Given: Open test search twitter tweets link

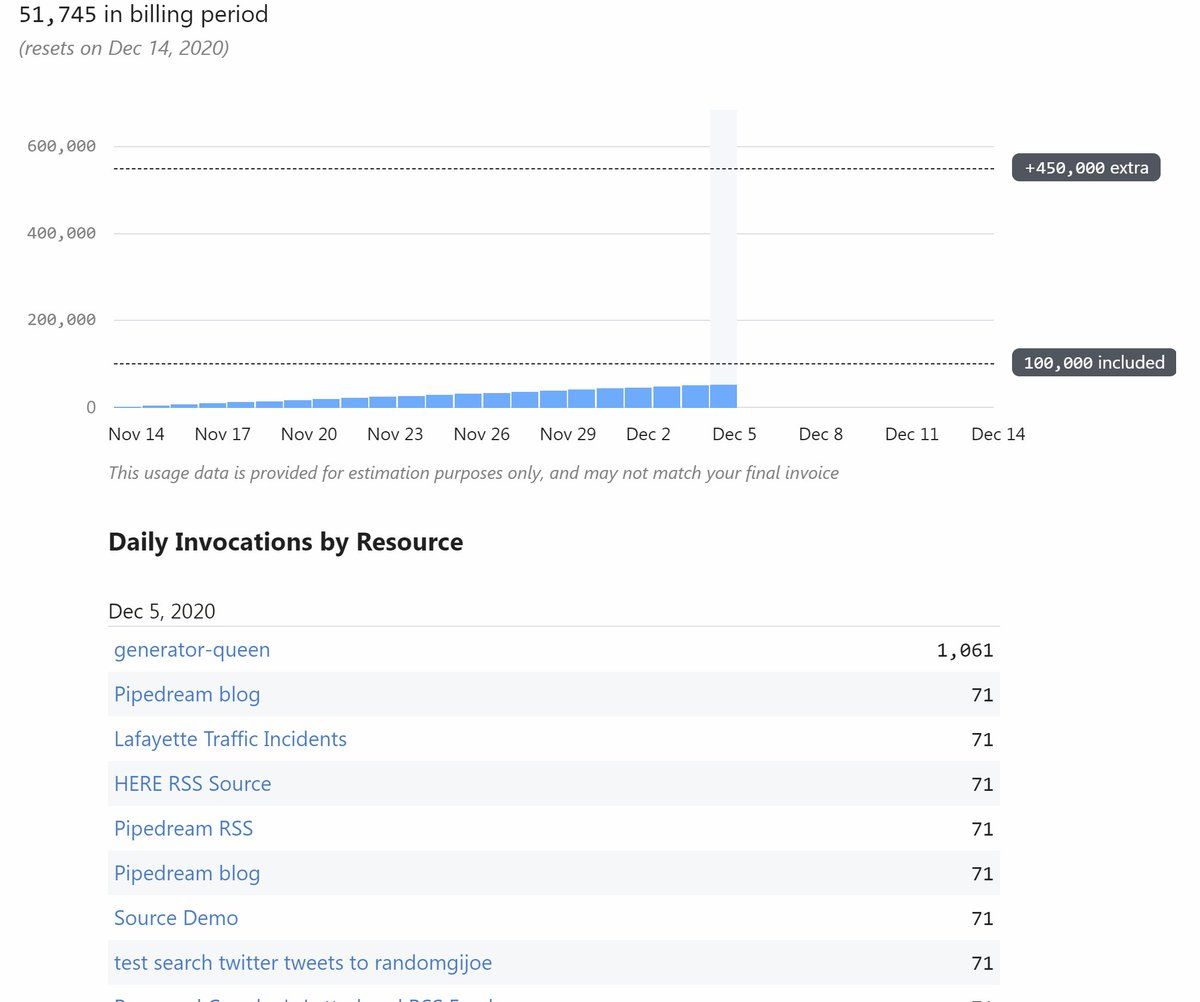Looking at the screenshot, I should [x=303, y=963].
